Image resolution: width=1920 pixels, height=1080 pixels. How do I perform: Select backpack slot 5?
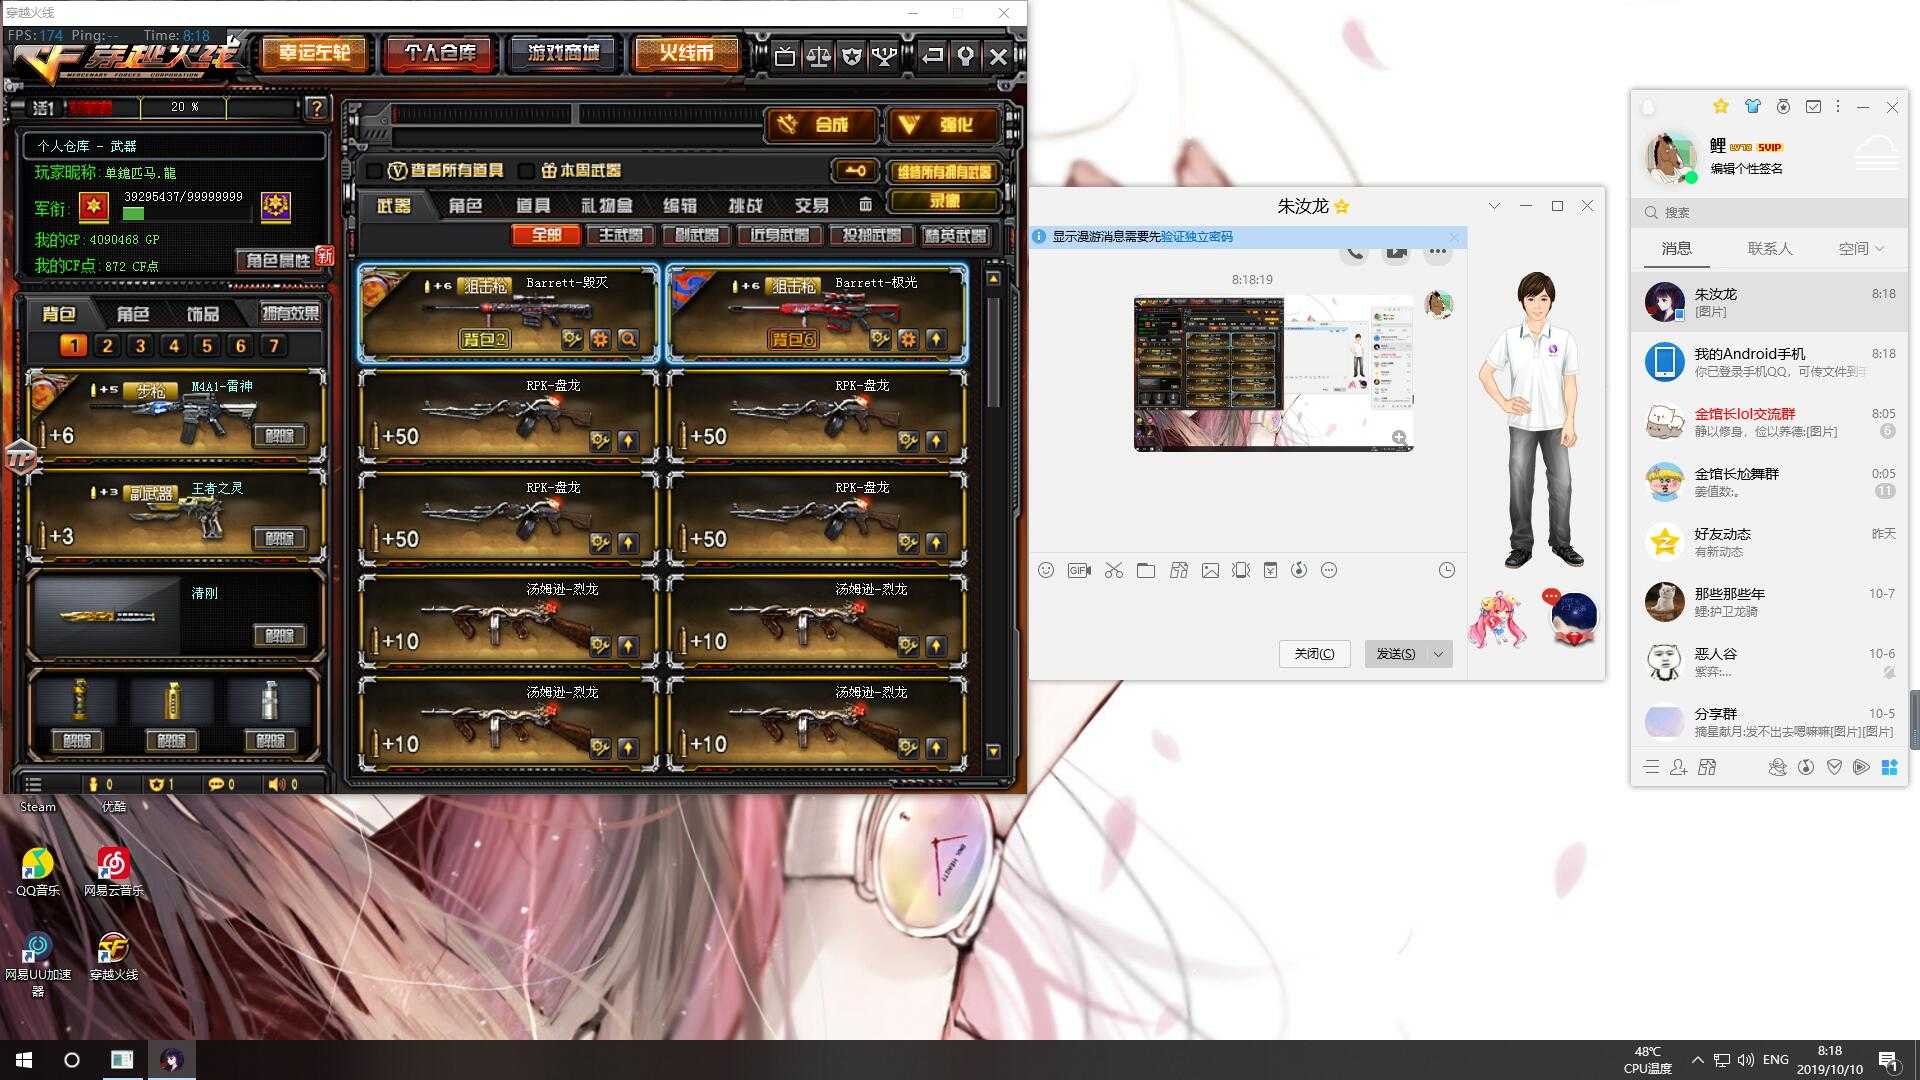tap(207, 346)
